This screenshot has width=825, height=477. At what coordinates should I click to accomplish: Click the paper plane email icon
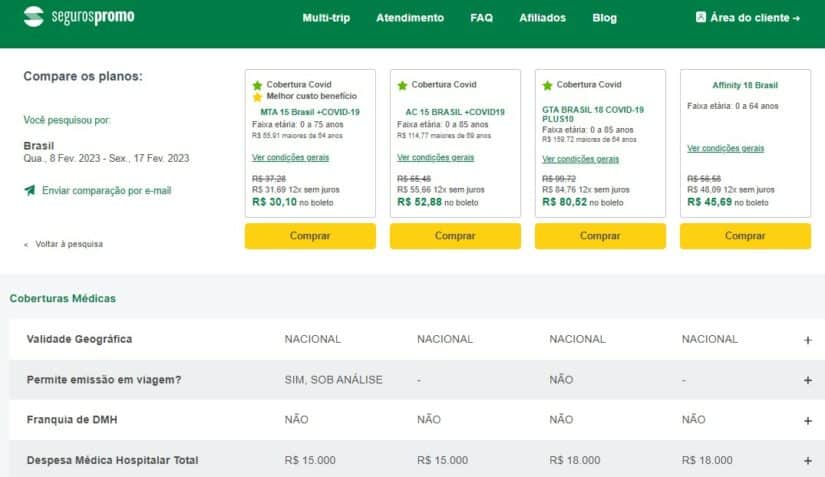tap(29, 190)
